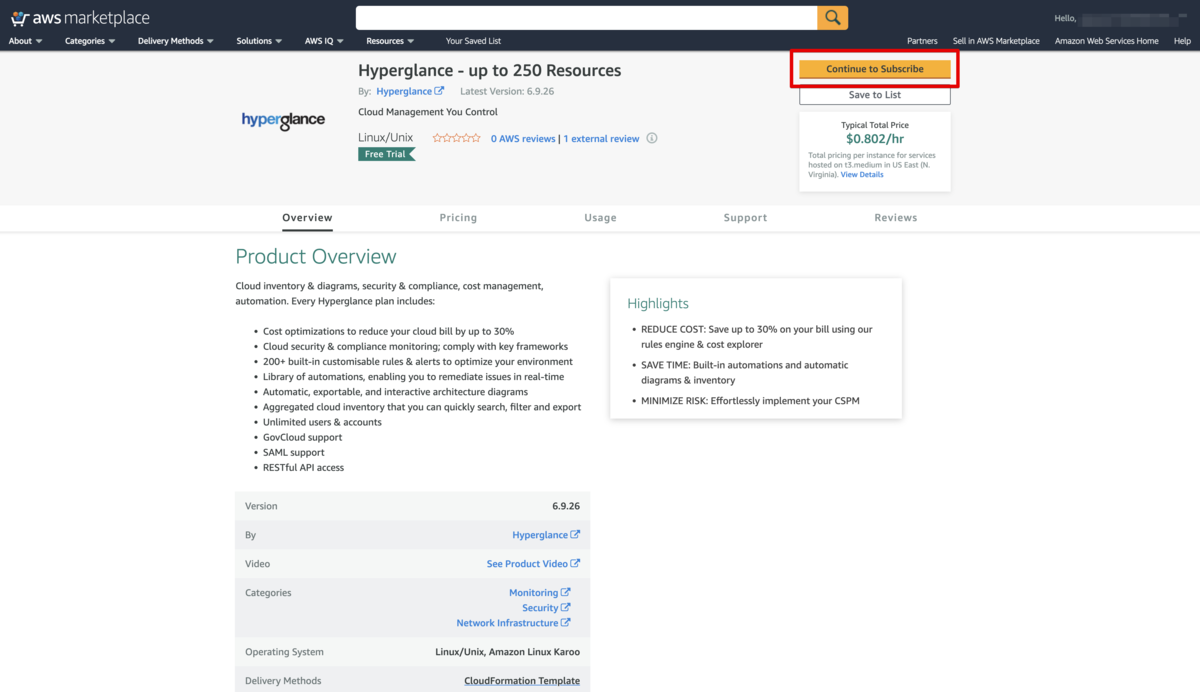Open Amazon Web Services Home
Screen dimensions: 1200x692
1106,41
